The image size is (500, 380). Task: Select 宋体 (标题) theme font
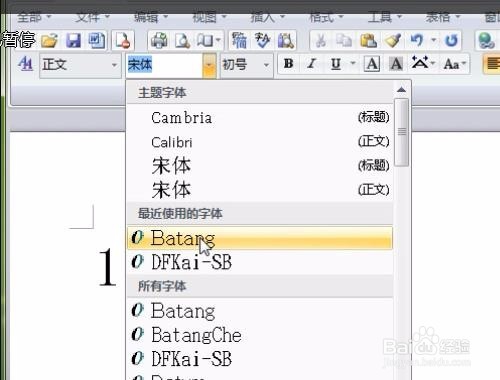coord(260,165)
